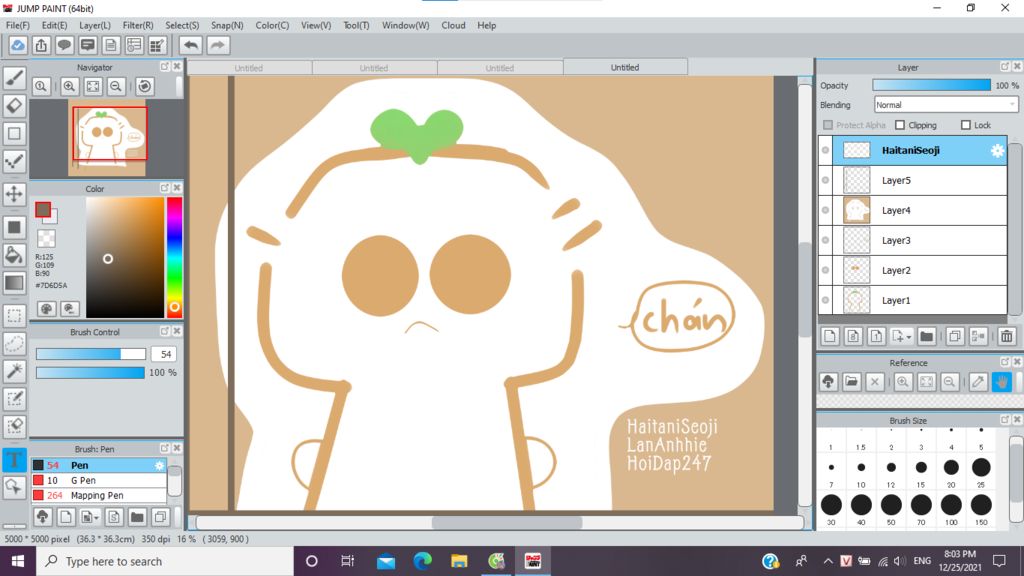The image size is (1024, 576).
Task: Hide the HaitaniSeoji layer
Action: (x=825, y=150)
